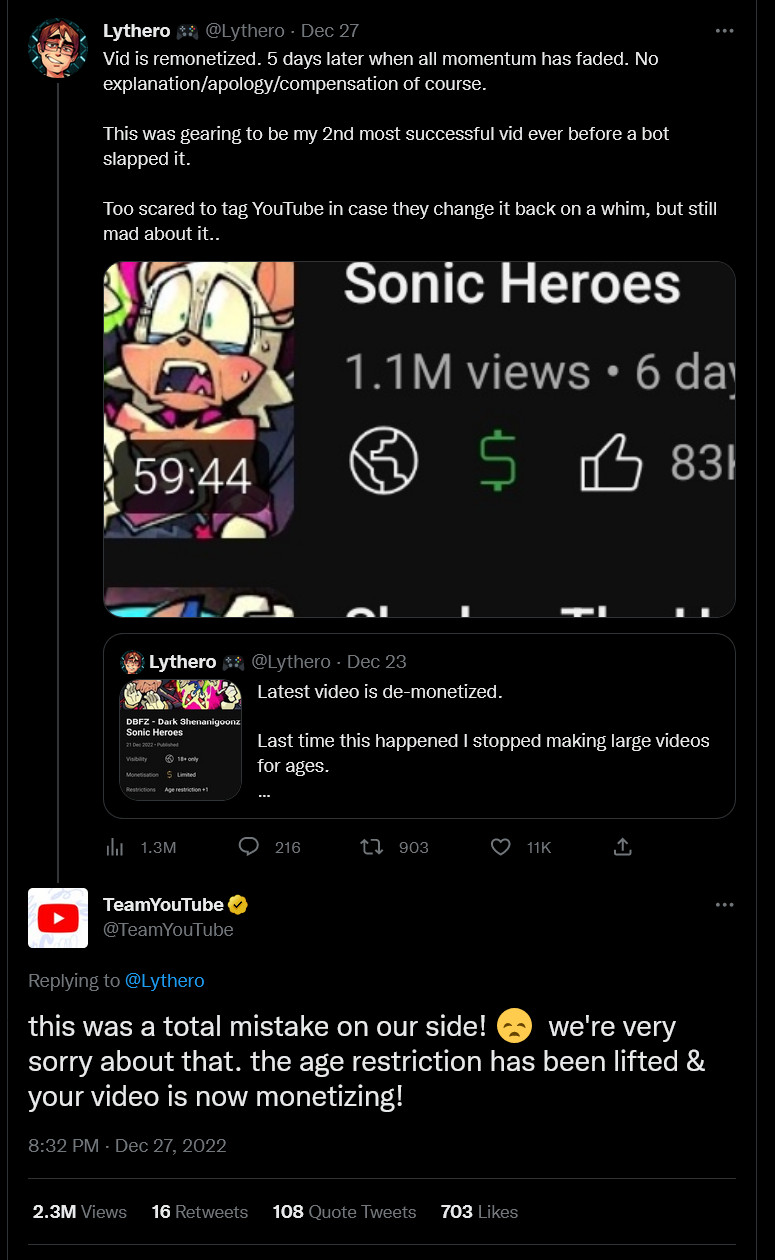This screenshot has width=775, height=1260.
Task: Click TeamYouTube's gold verified badge
Action: [238, 905]
